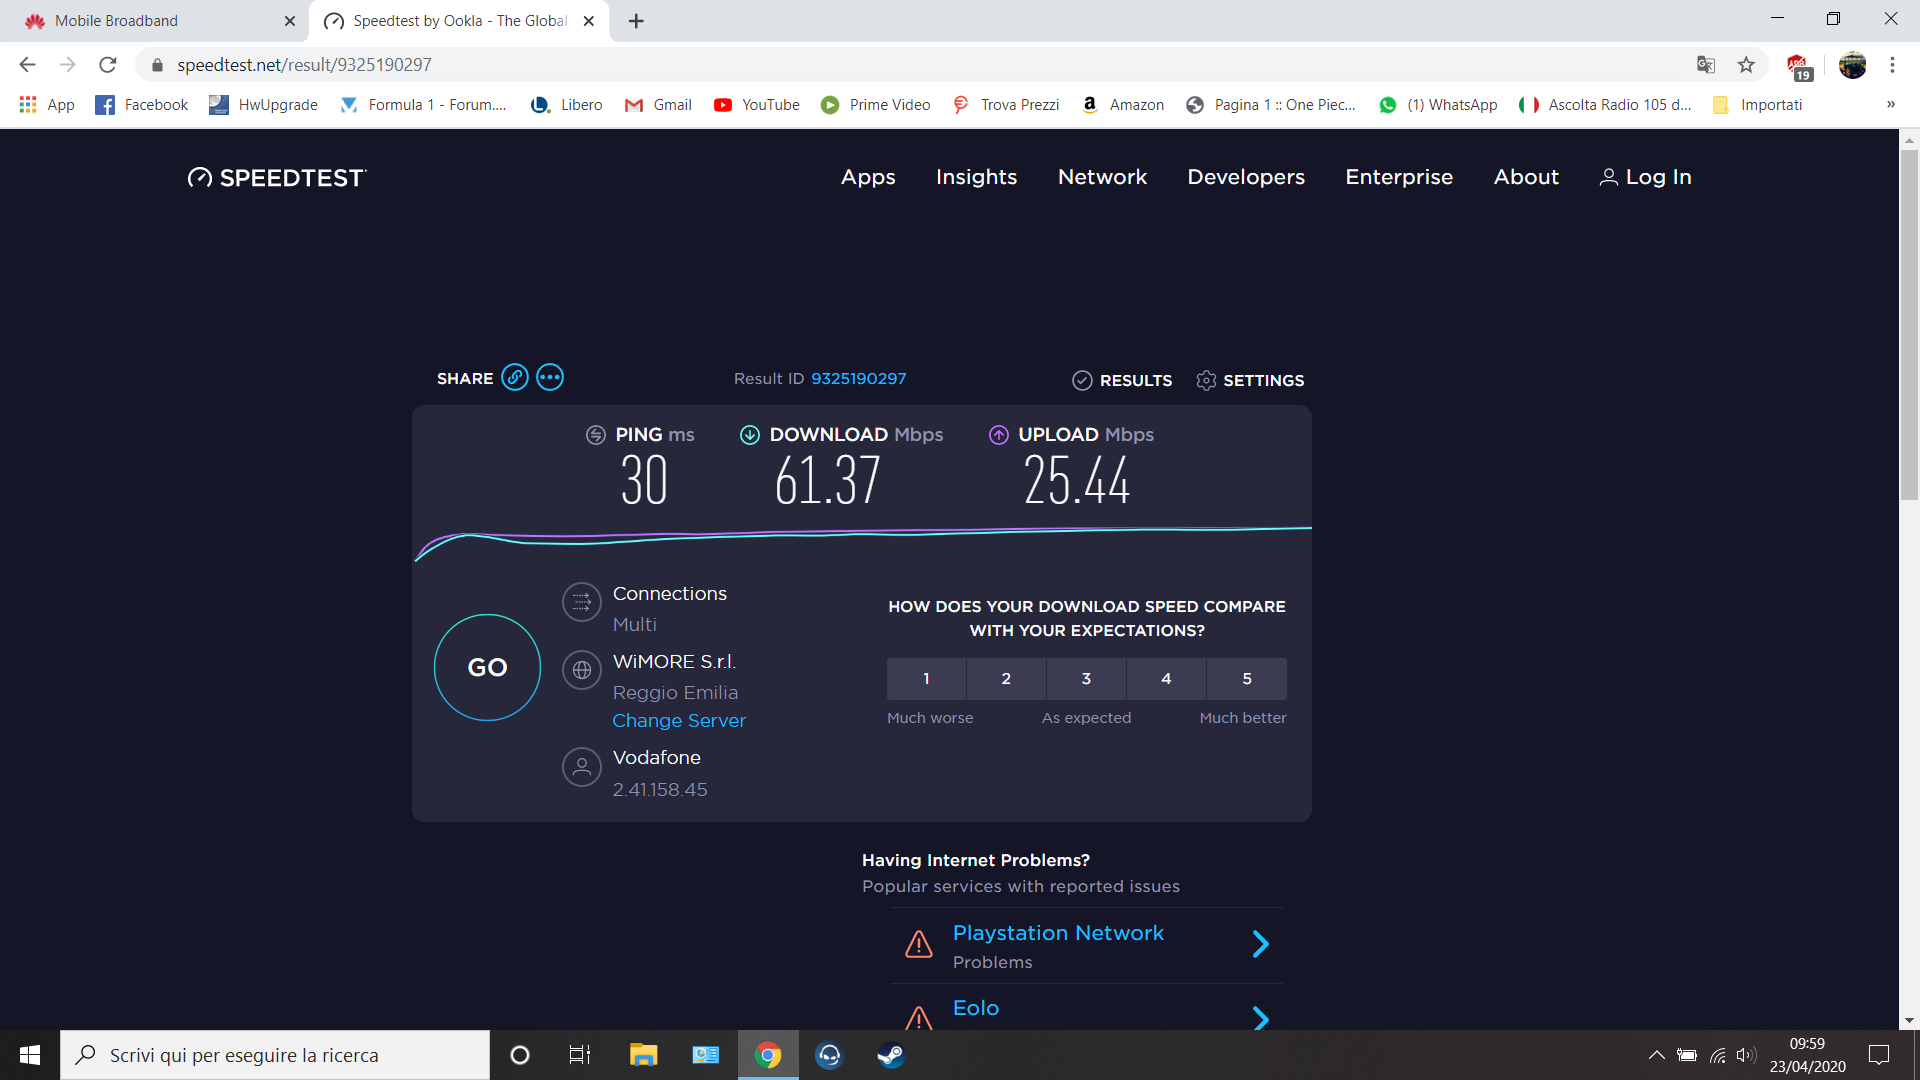Open new browser tab
The height and width of the screenshot is (1080, 1920).
point(636,21)
